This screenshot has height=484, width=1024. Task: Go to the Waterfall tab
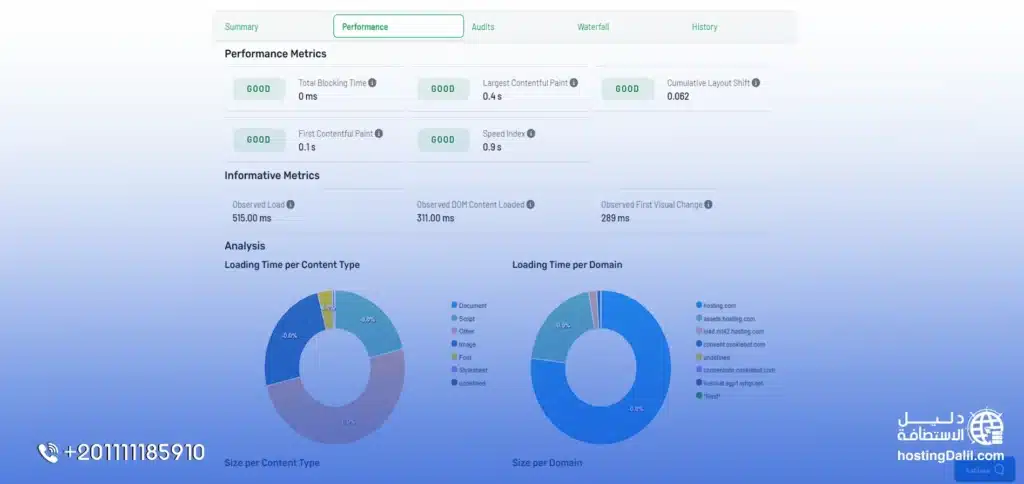pyautogui.click(x=593, y=27)
